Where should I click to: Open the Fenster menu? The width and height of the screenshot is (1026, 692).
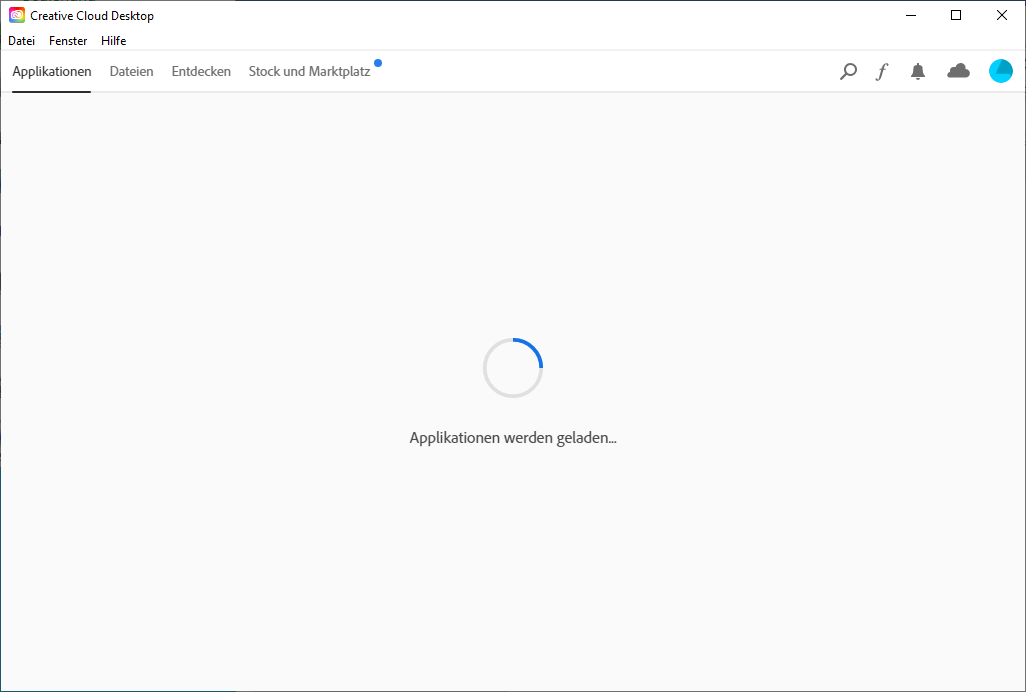68,41
